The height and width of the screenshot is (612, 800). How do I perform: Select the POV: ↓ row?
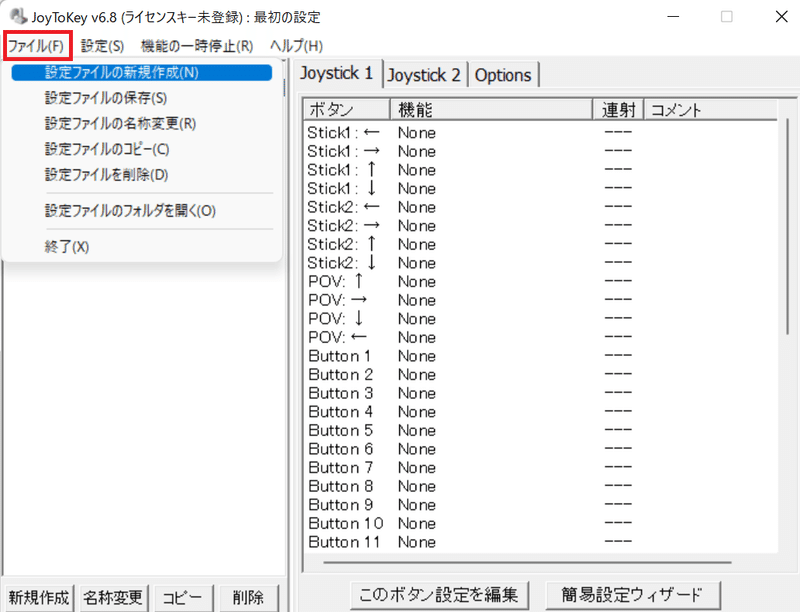[541, 319]
